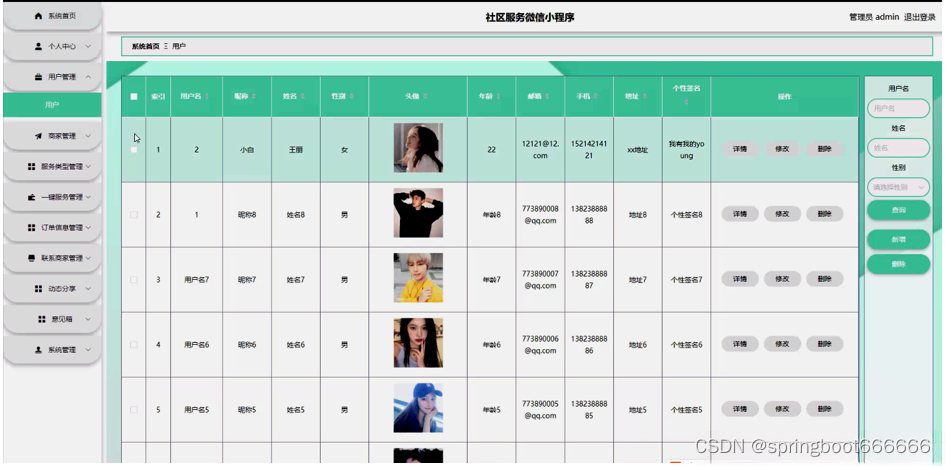Click 详情 button for user 小白
This screenshot has width=946, height=466.
[x=740, y=149]
